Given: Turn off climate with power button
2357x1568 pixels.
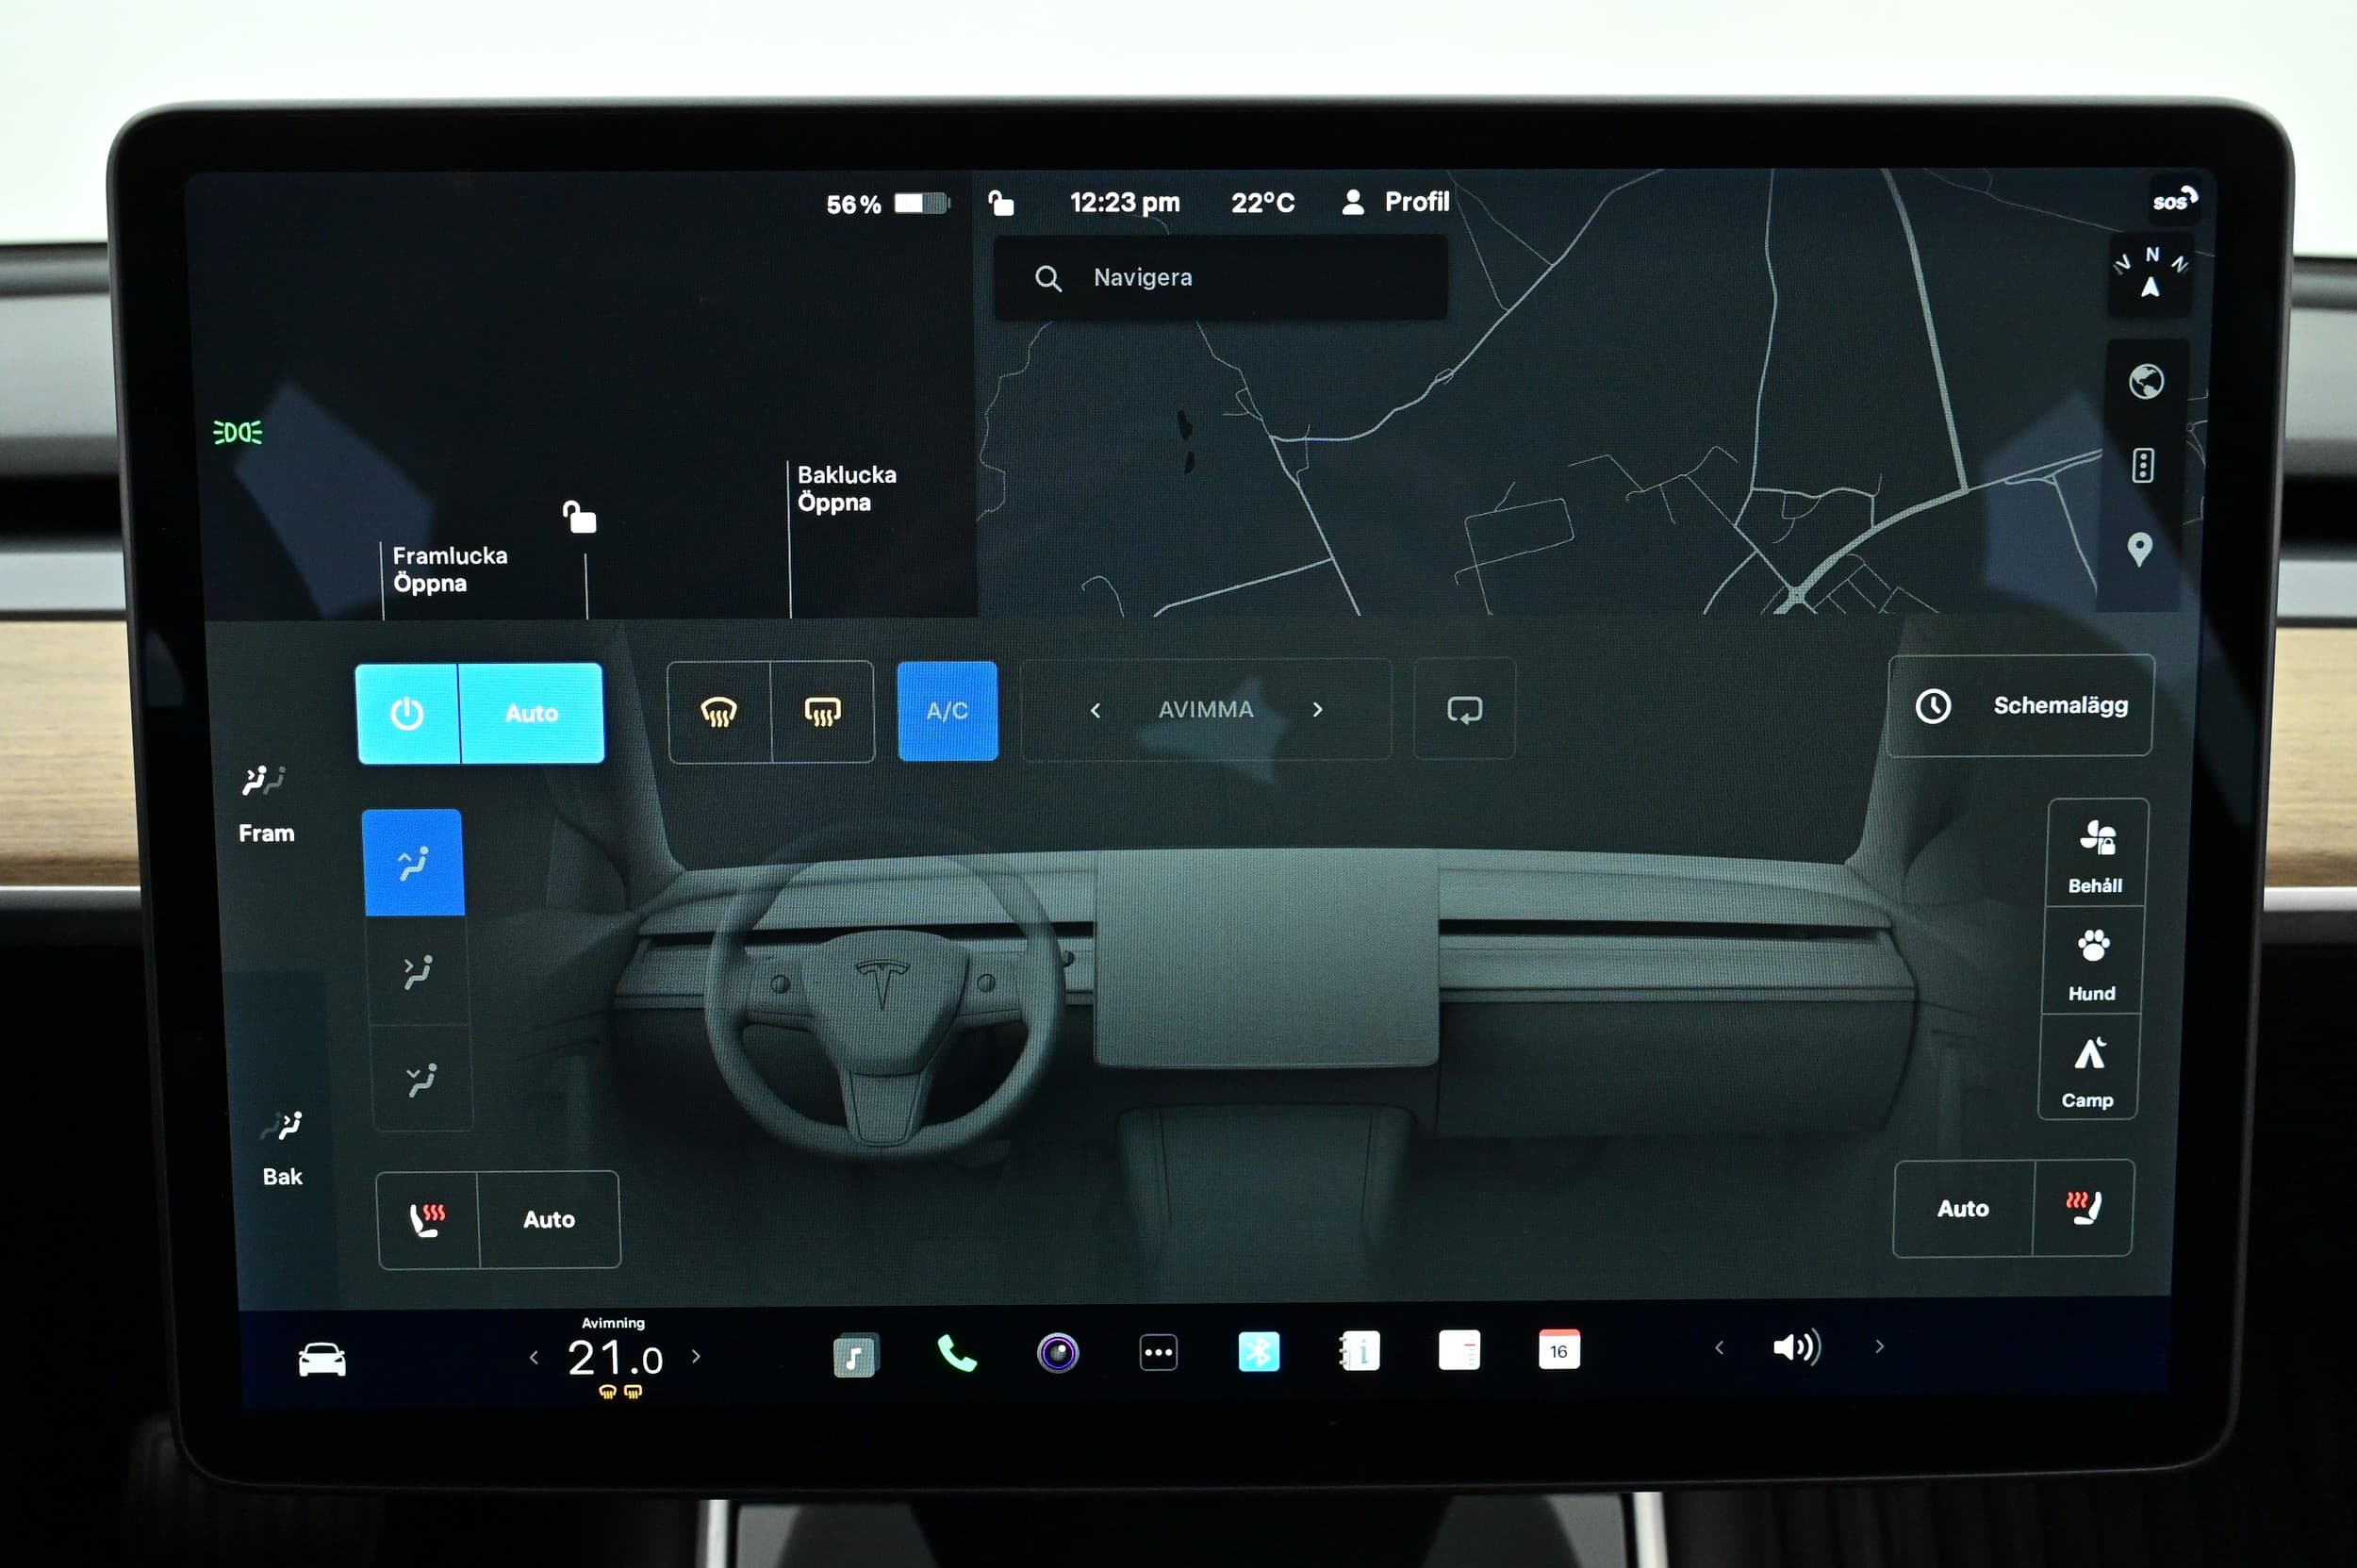Looking at the screenshot, I should [407, 713].
